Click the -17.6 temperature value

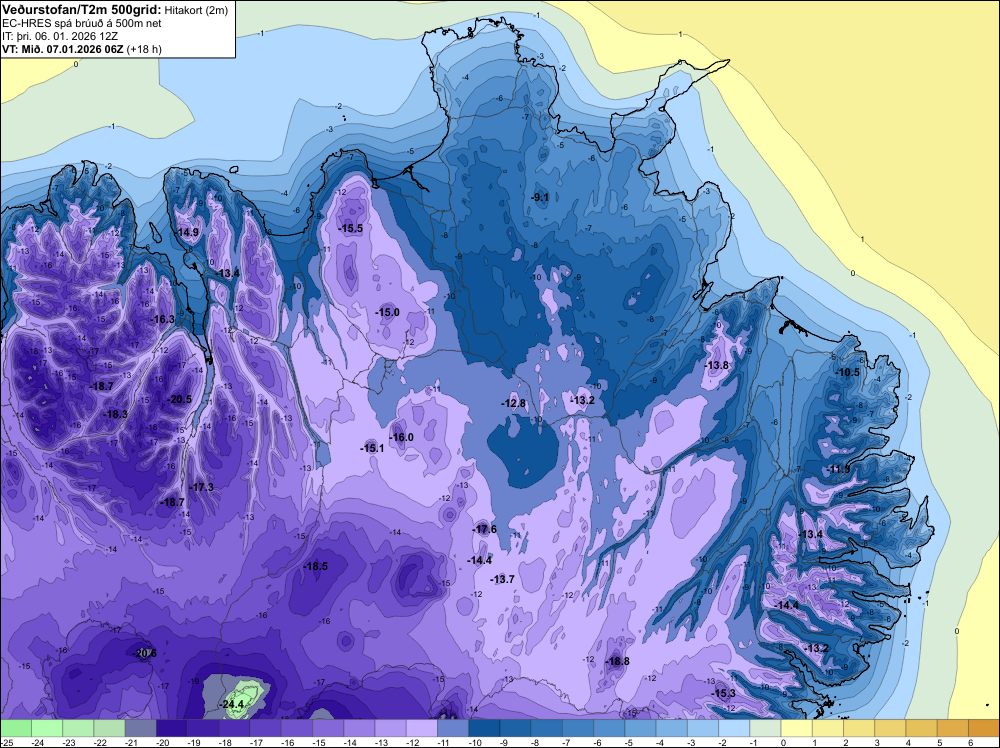pyautogui.click(x=485, y=529)
